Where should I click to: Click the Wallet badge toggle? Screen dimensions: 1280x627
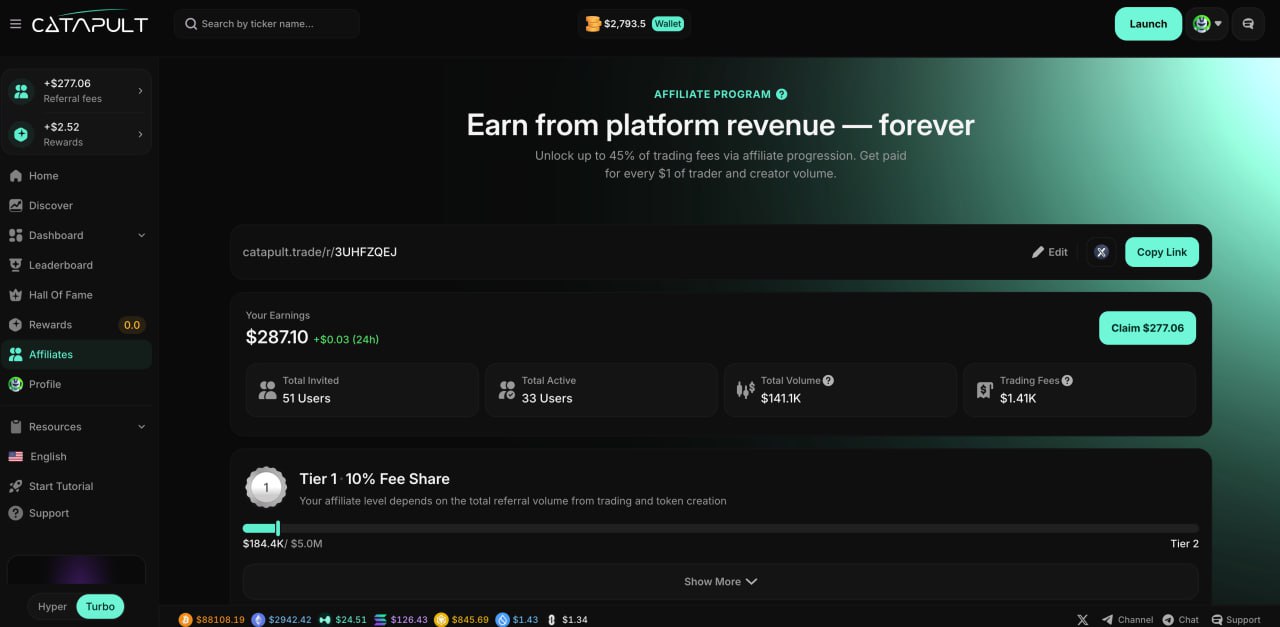(x=667, y=24)
